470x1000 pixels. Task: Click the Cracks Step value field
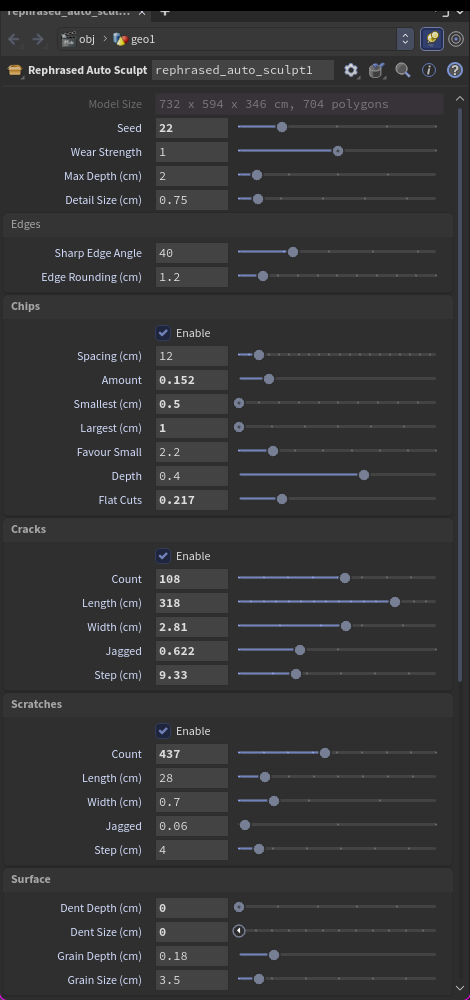click(x=191, y=675)
